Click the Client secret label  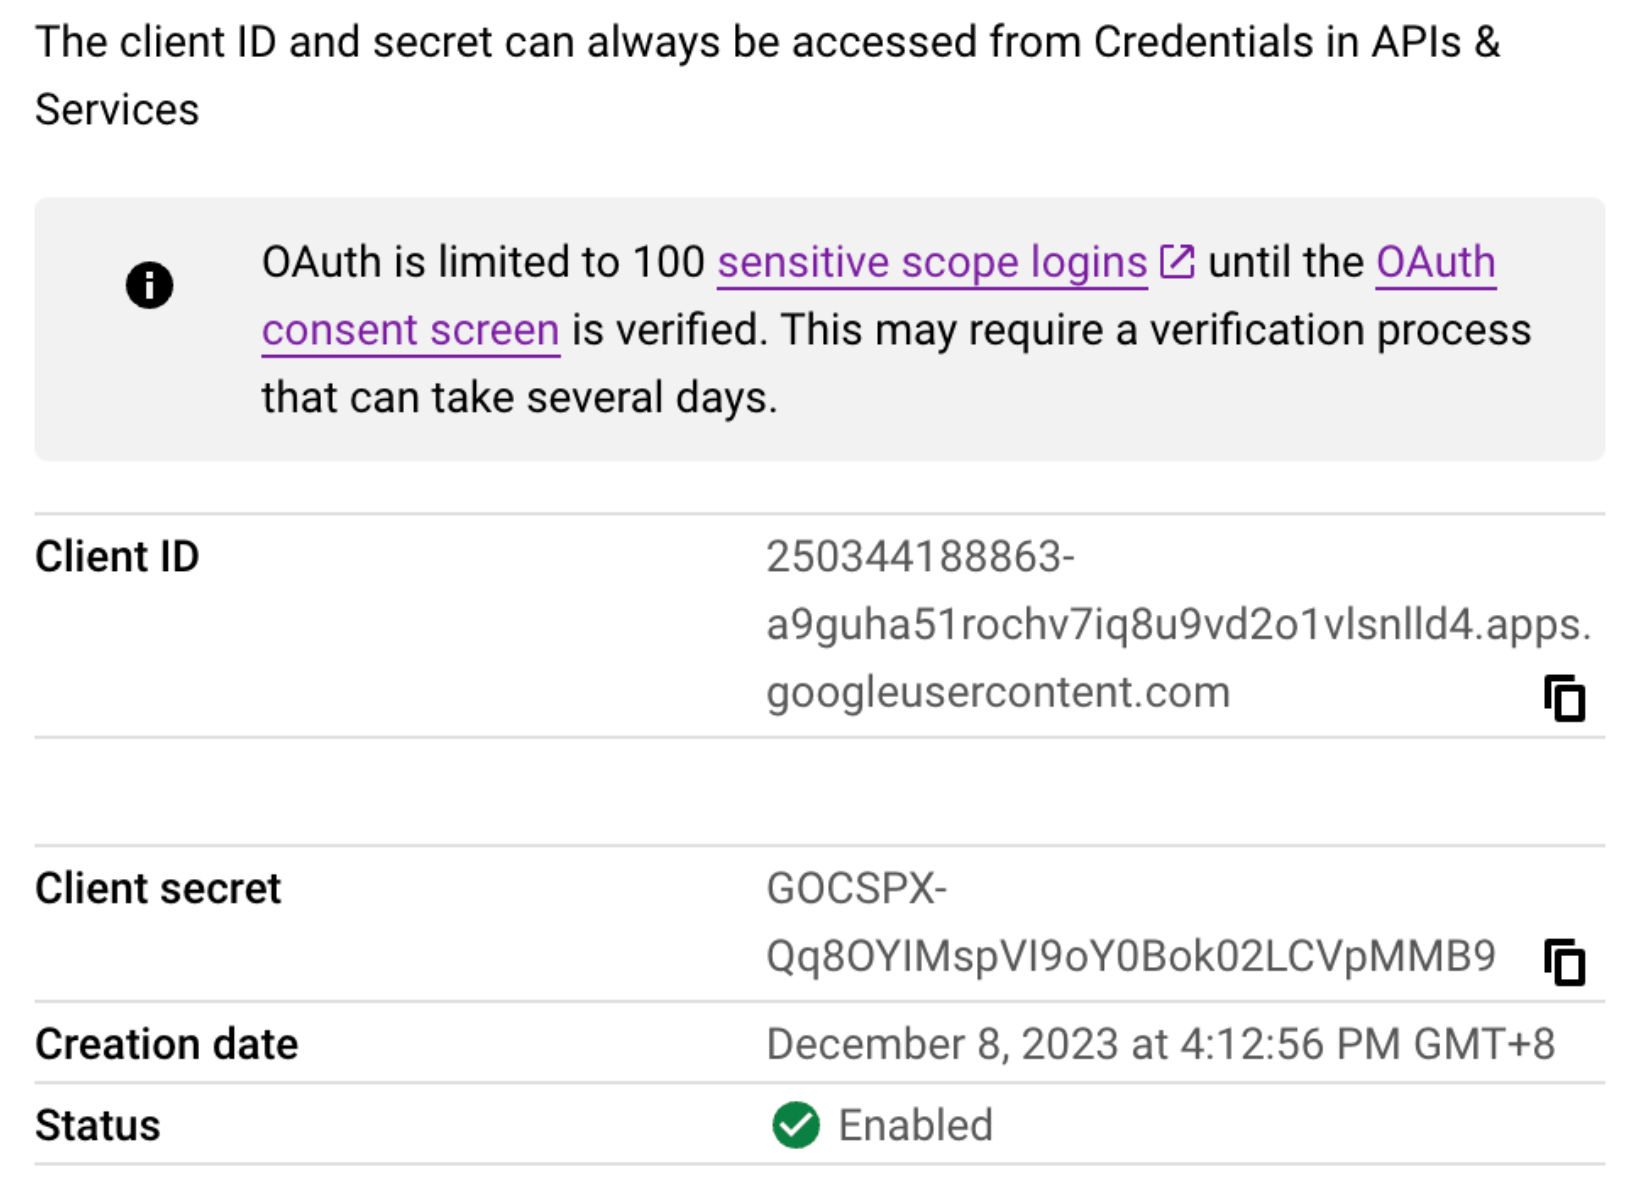tap(158, 888)
